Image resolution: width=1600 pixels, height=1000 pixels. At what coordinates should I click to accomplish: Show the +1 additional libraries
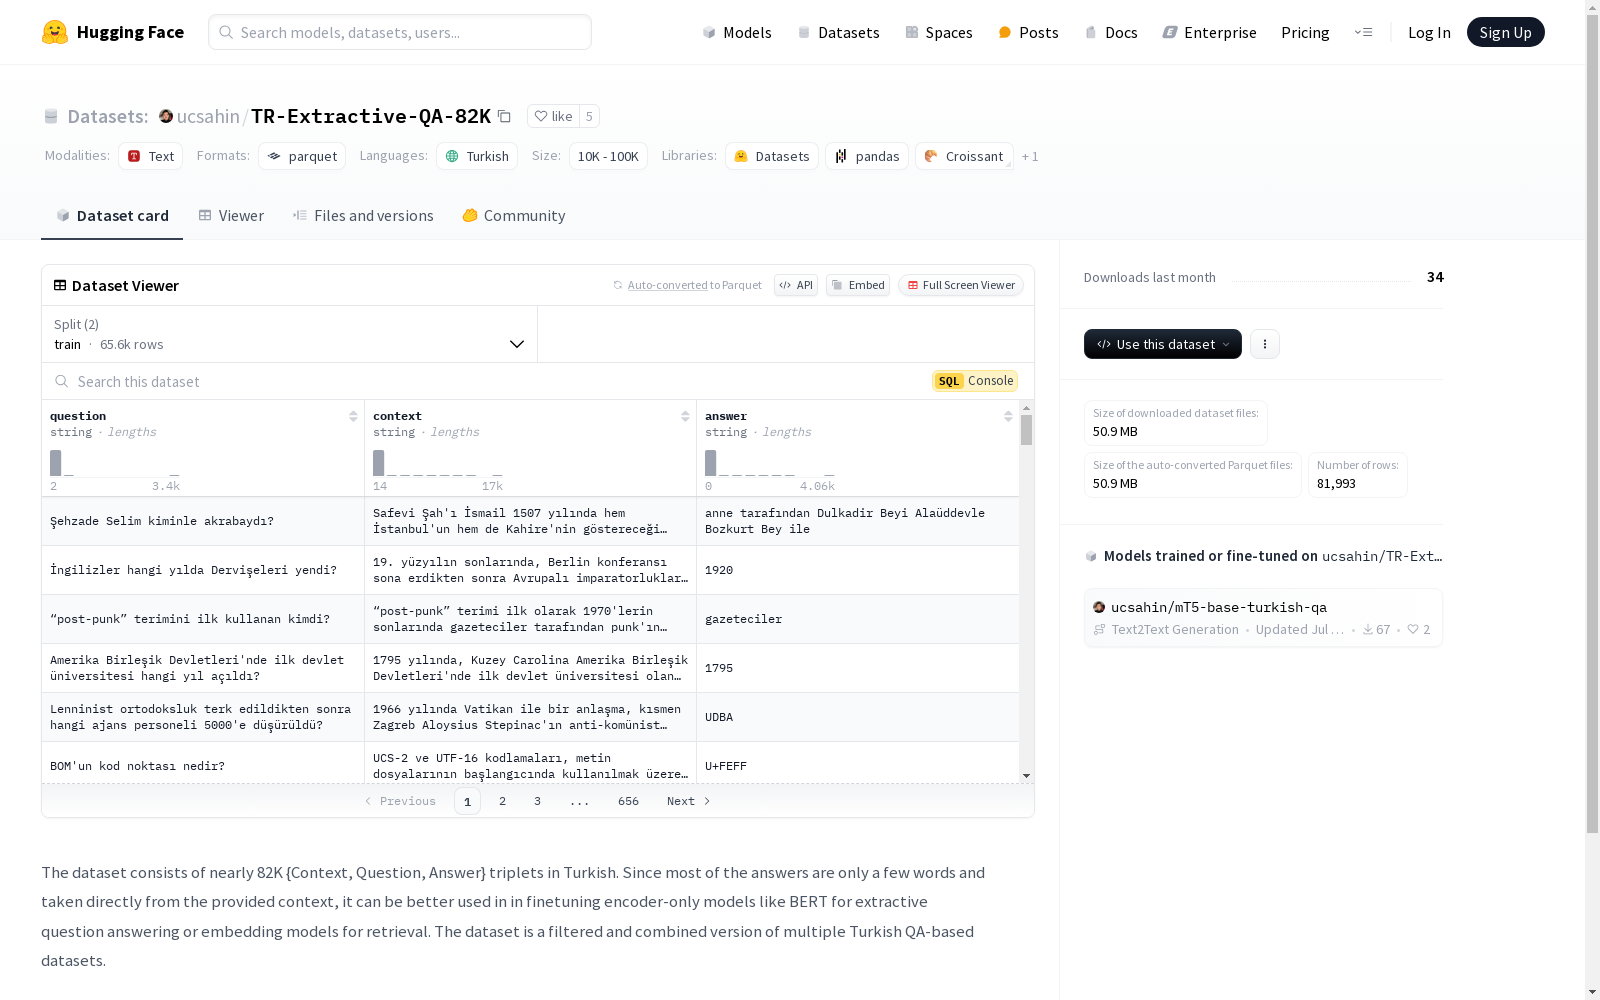point(1030,156)
